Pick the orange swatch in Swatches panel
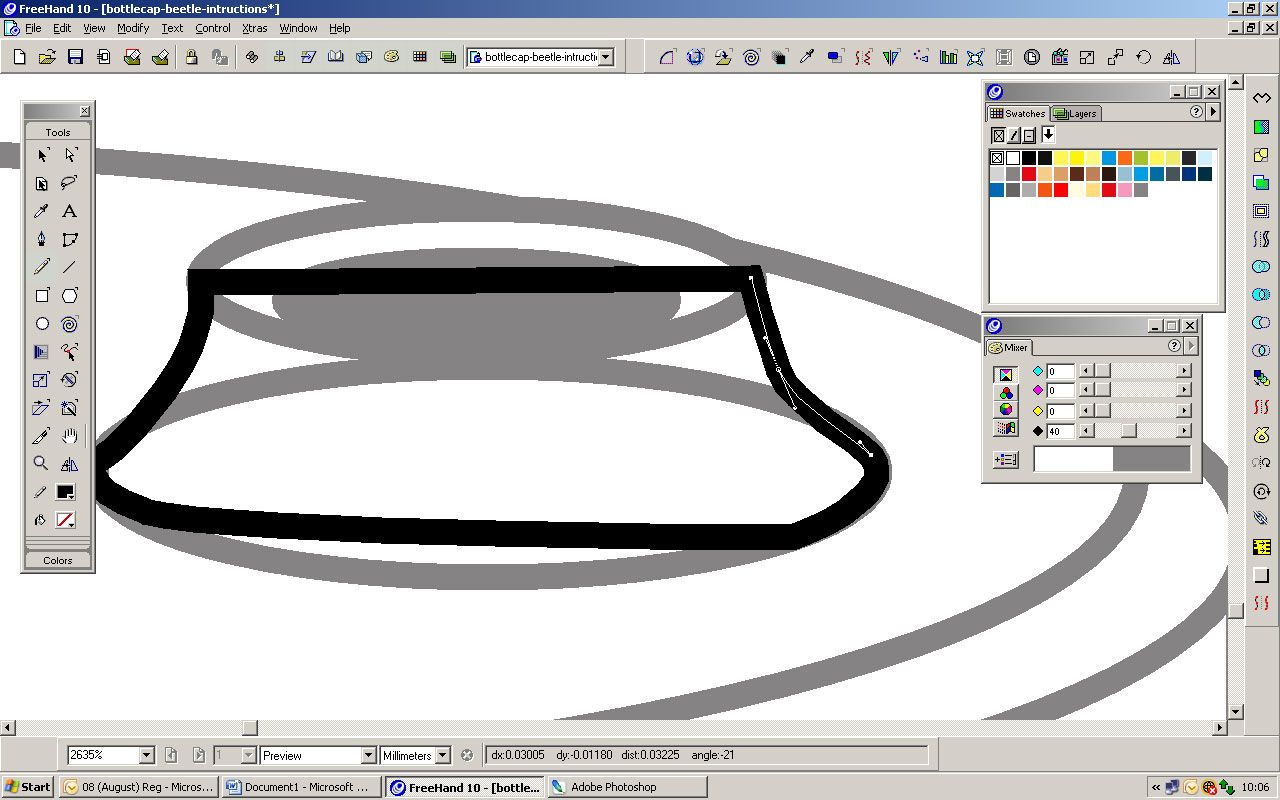 (1125, 158)
